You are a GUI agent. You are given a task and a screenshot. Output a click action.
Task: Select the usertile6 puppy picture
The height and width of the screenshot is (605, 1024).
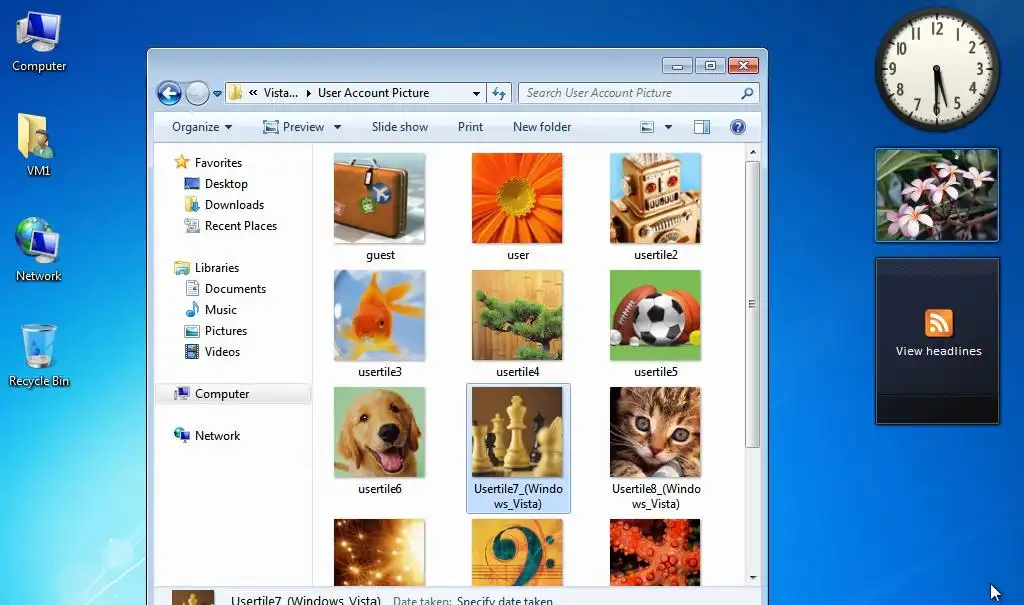[x=379, y=433]
